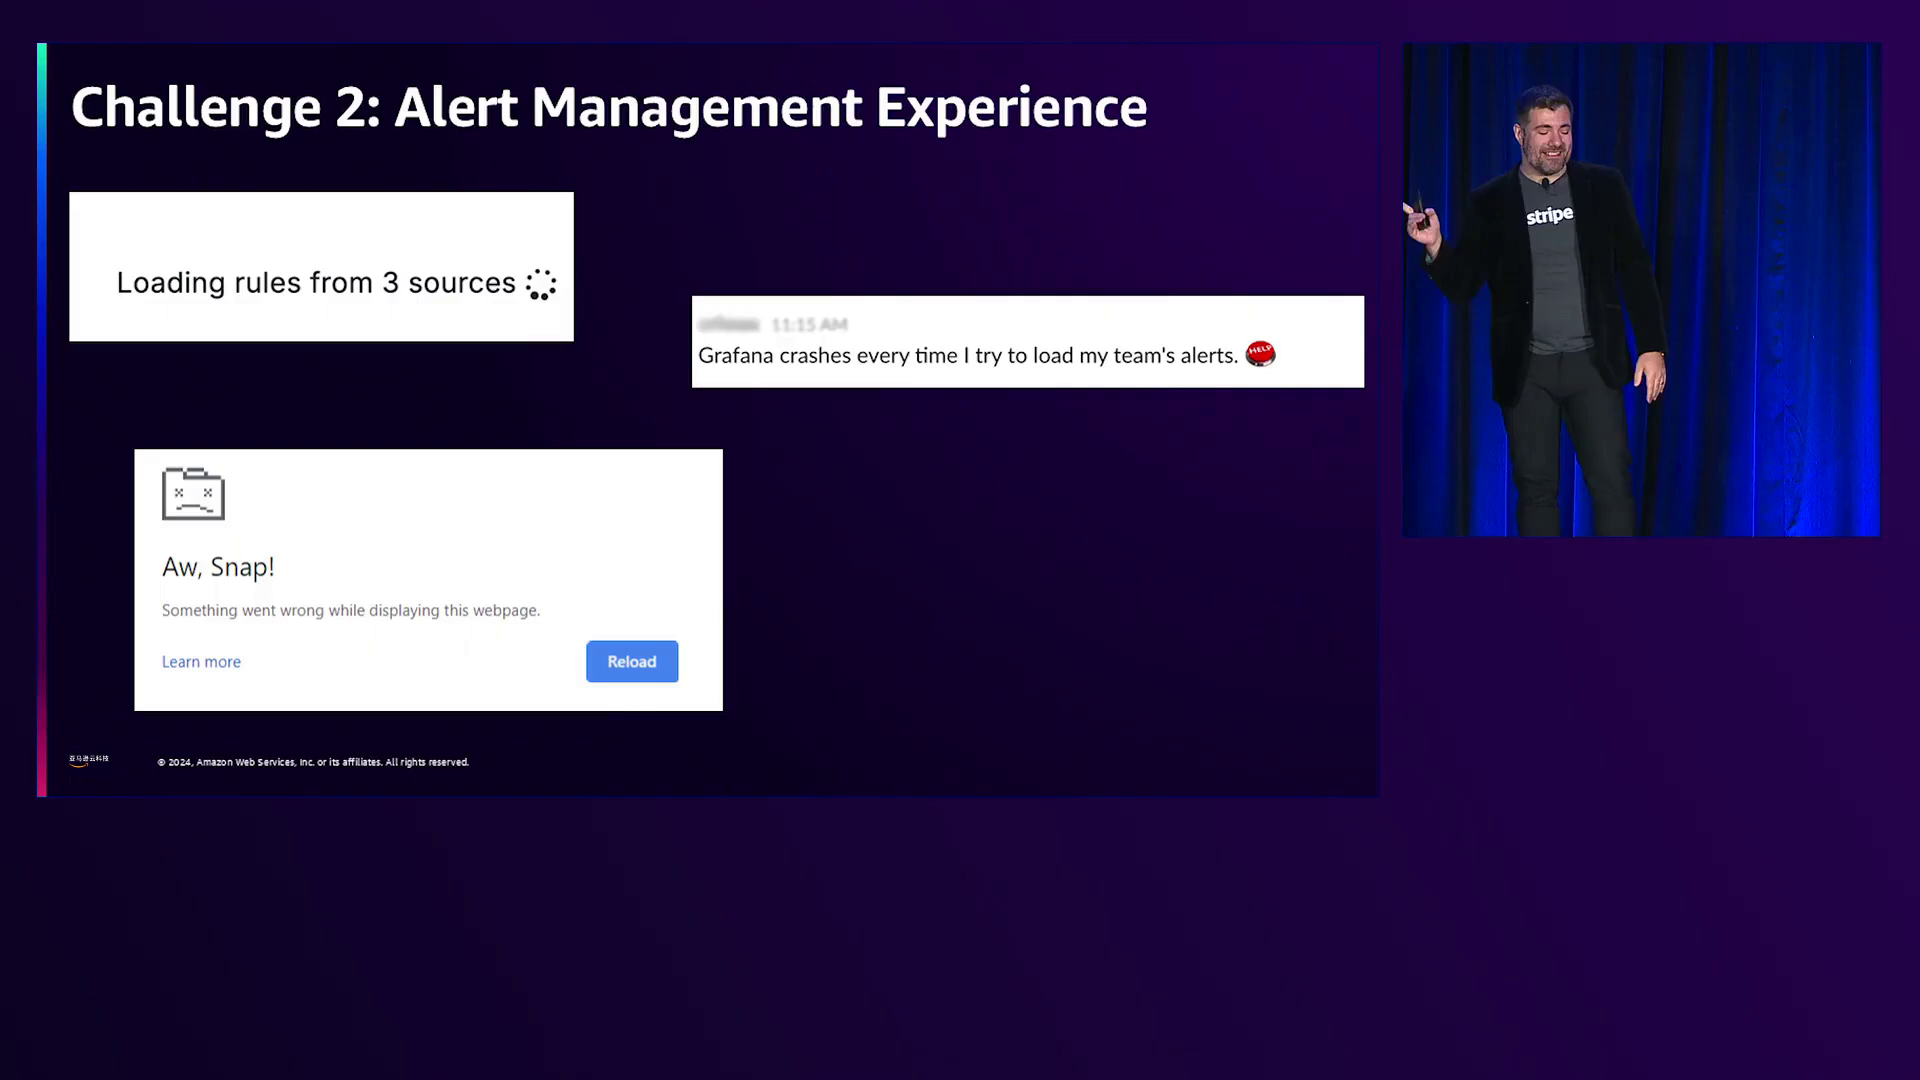Click the red help button emoji
The width and height of the screenshot is (1920, 1080).
tap(1260, 354)
